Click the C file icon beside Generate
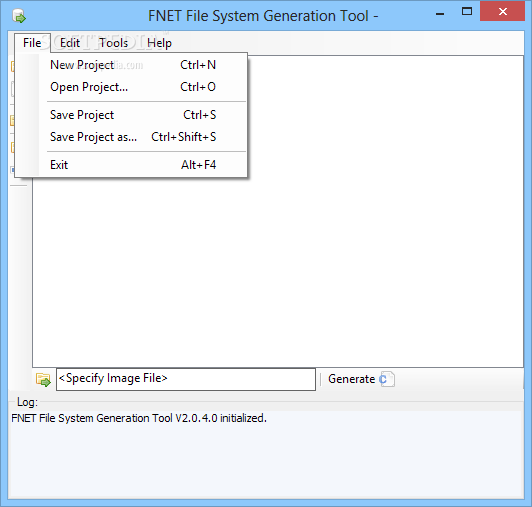 387,379
